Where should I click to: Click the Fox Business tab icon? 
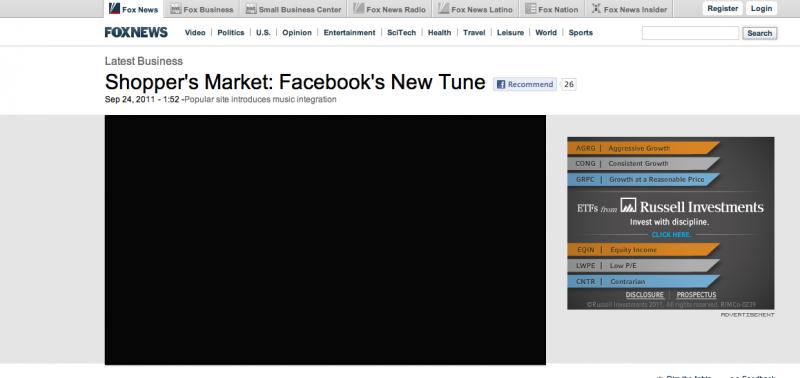coord(176,9)
